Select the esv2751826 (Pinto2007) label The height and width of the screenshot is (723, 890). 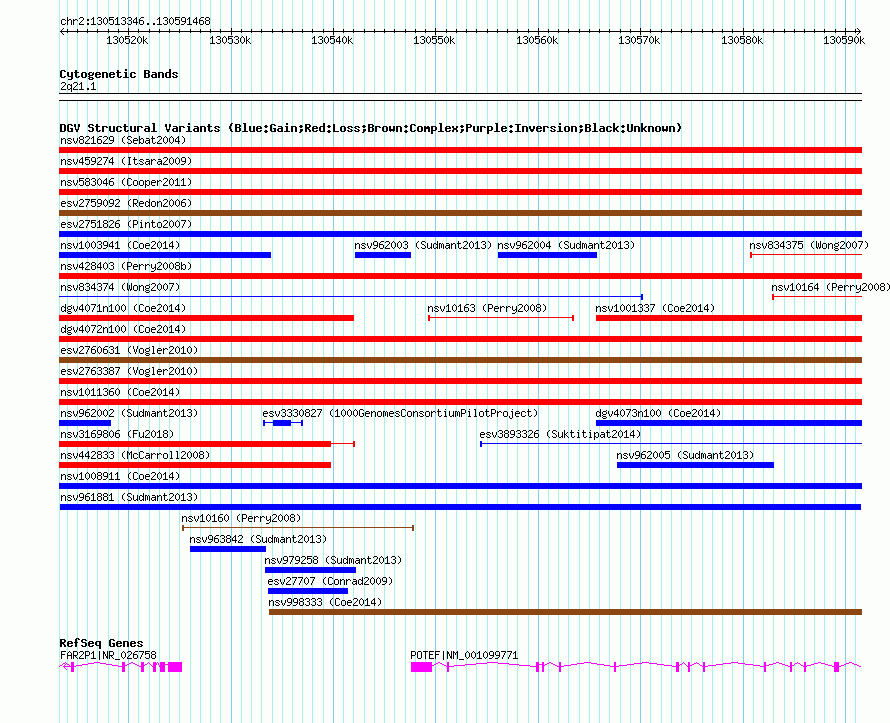(126, 224)
